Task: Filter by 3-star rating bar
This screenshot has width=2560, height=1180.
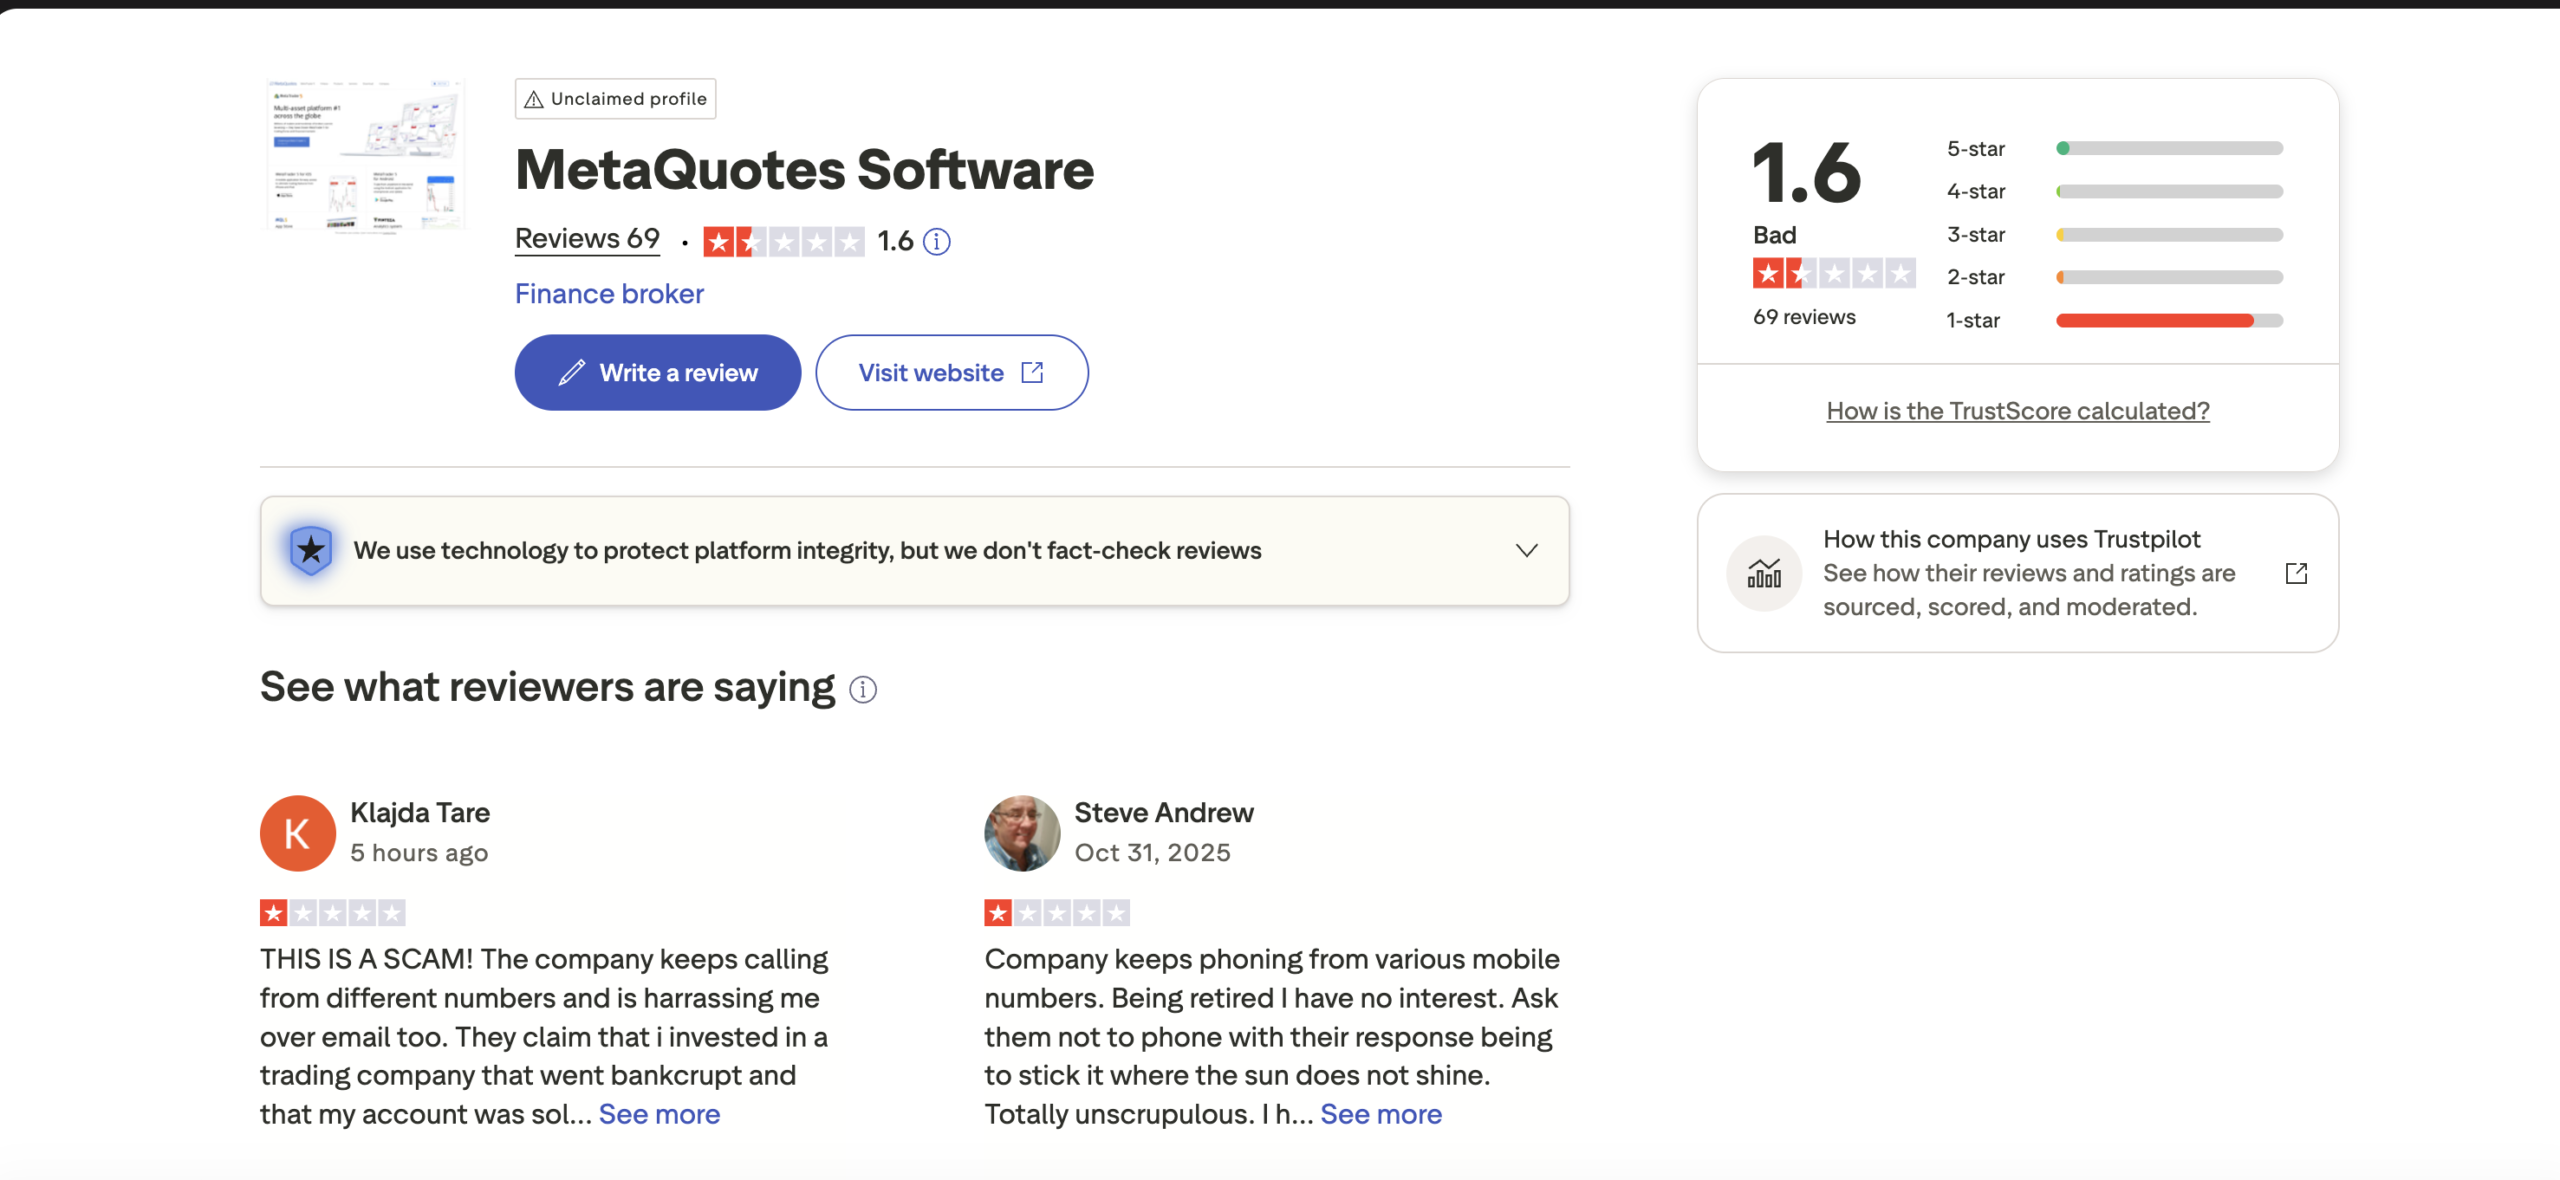Action: tap(2169, 234)
